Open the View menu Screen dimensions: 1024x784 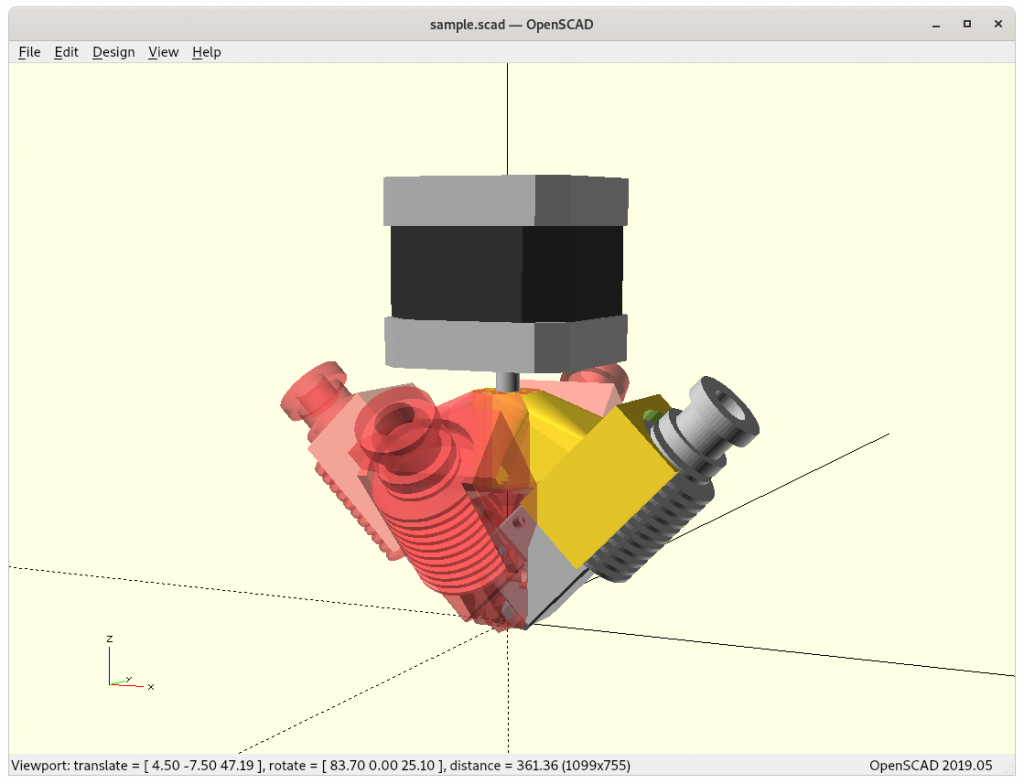click(x=163, y=52)
